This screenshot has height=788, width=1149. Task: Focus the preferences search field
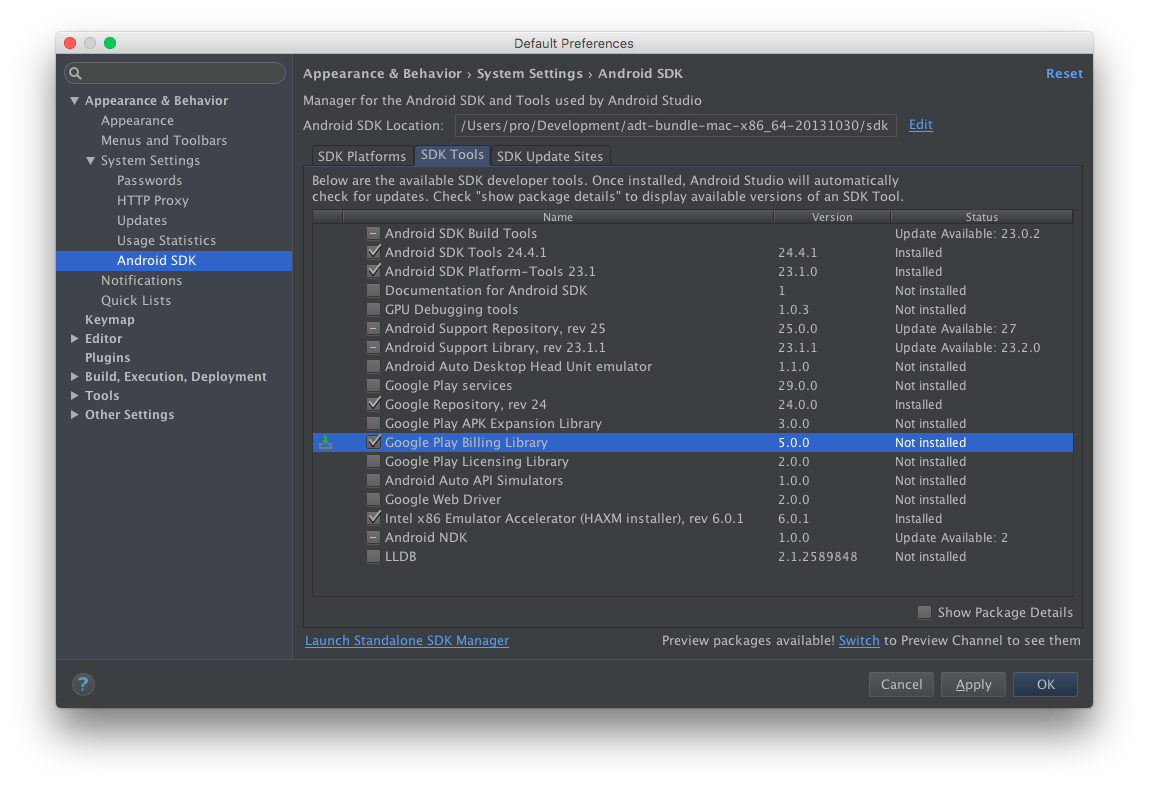(174, 73)
